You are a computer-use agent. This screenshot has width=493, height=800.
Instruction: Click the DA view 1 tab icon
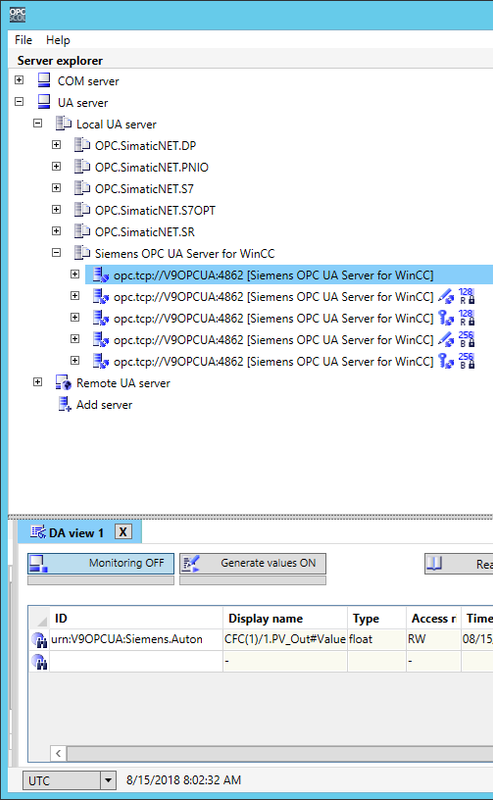click(38, 532)
